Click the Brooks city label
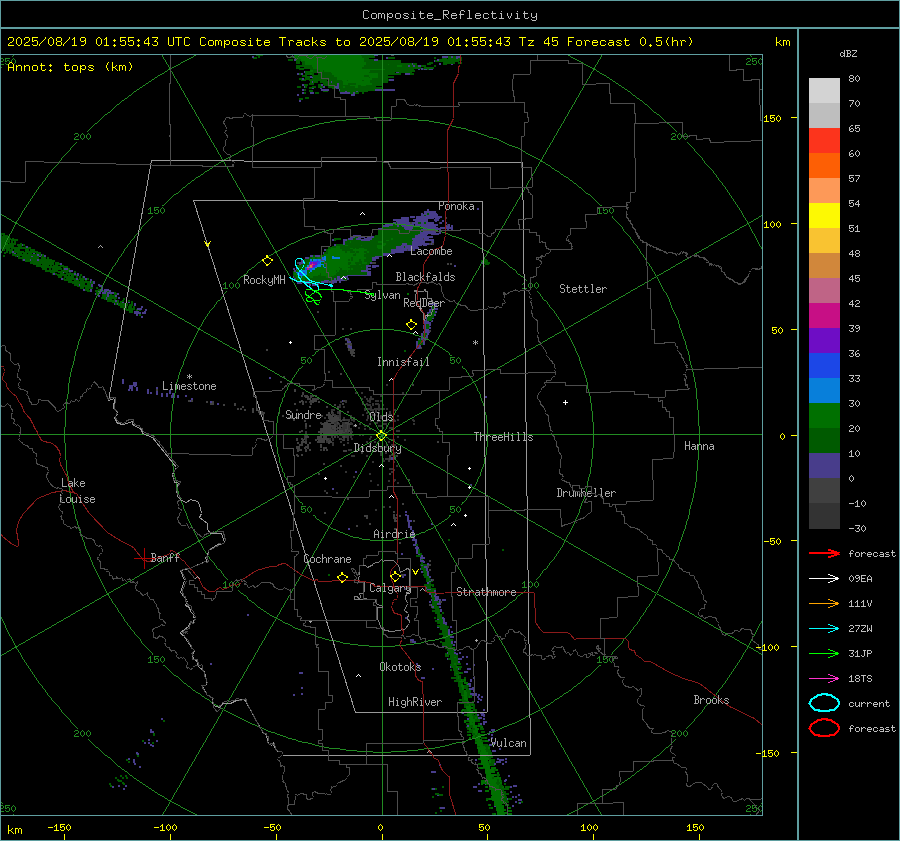This screenshot has width=900, height=841. pos(711,700)
